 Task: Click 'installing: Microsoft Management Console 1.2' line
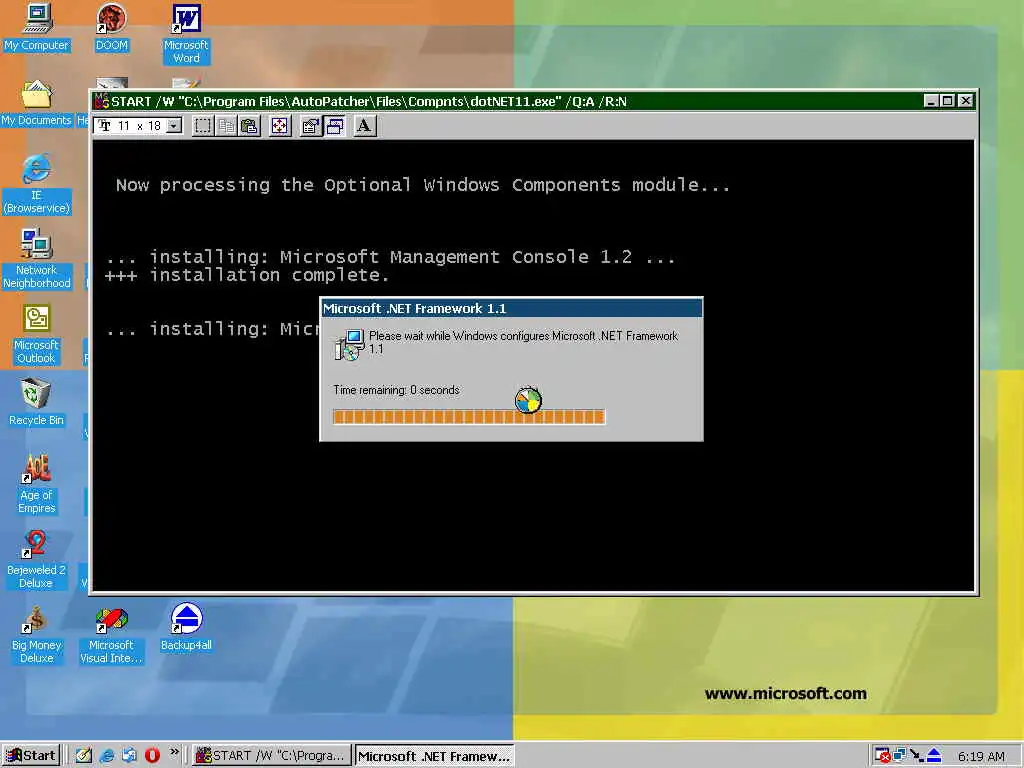pos(391,257)
